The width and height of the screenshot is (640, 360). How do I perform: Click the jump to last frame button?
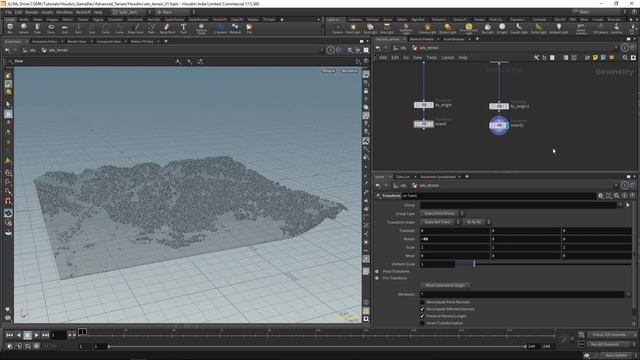point(45,335)
